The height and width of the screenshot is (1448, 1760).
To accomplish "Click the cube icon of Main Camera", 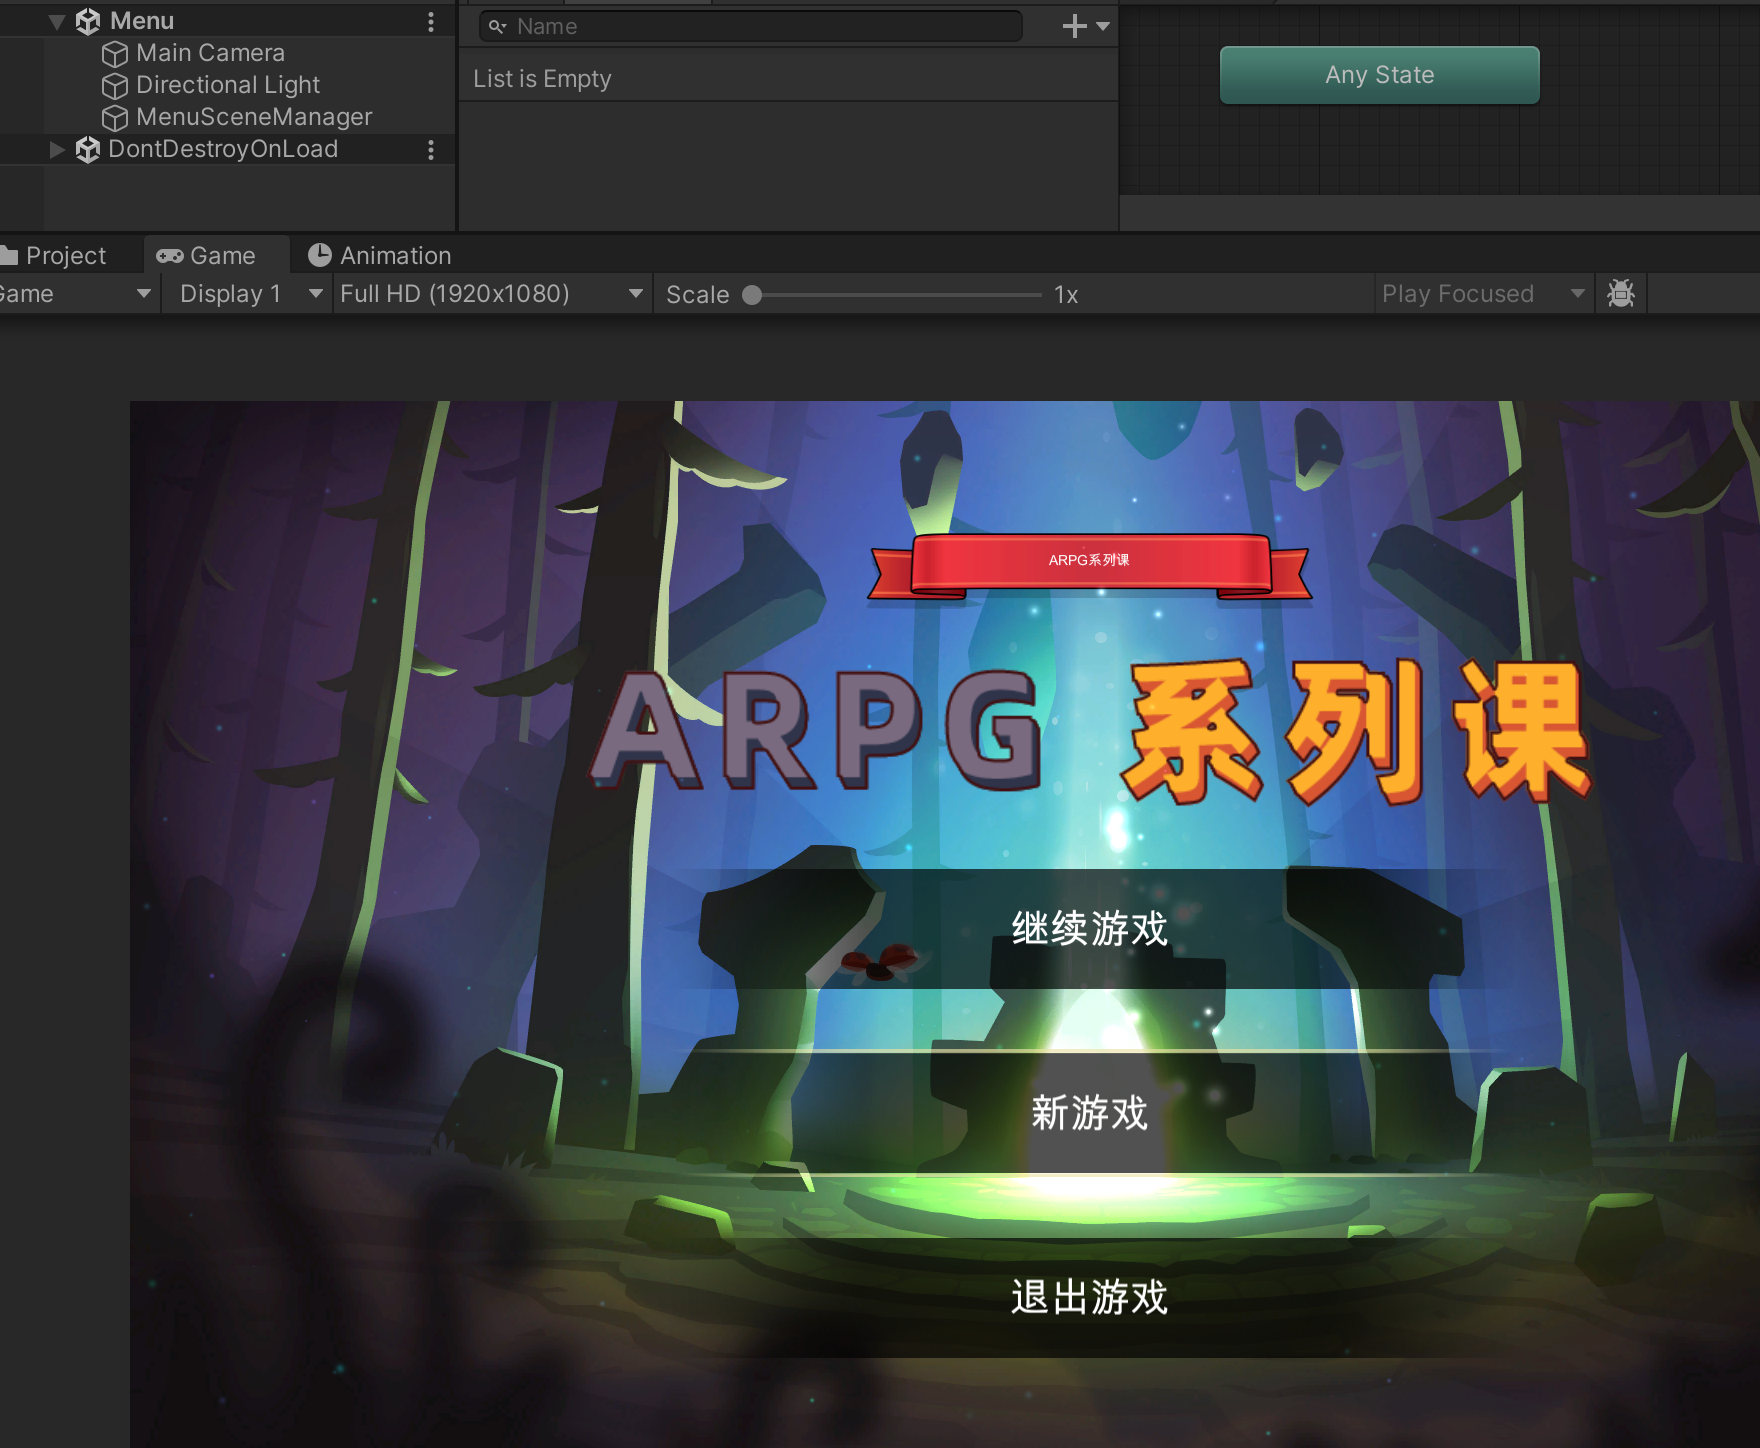I will click(x=115, y=53).
